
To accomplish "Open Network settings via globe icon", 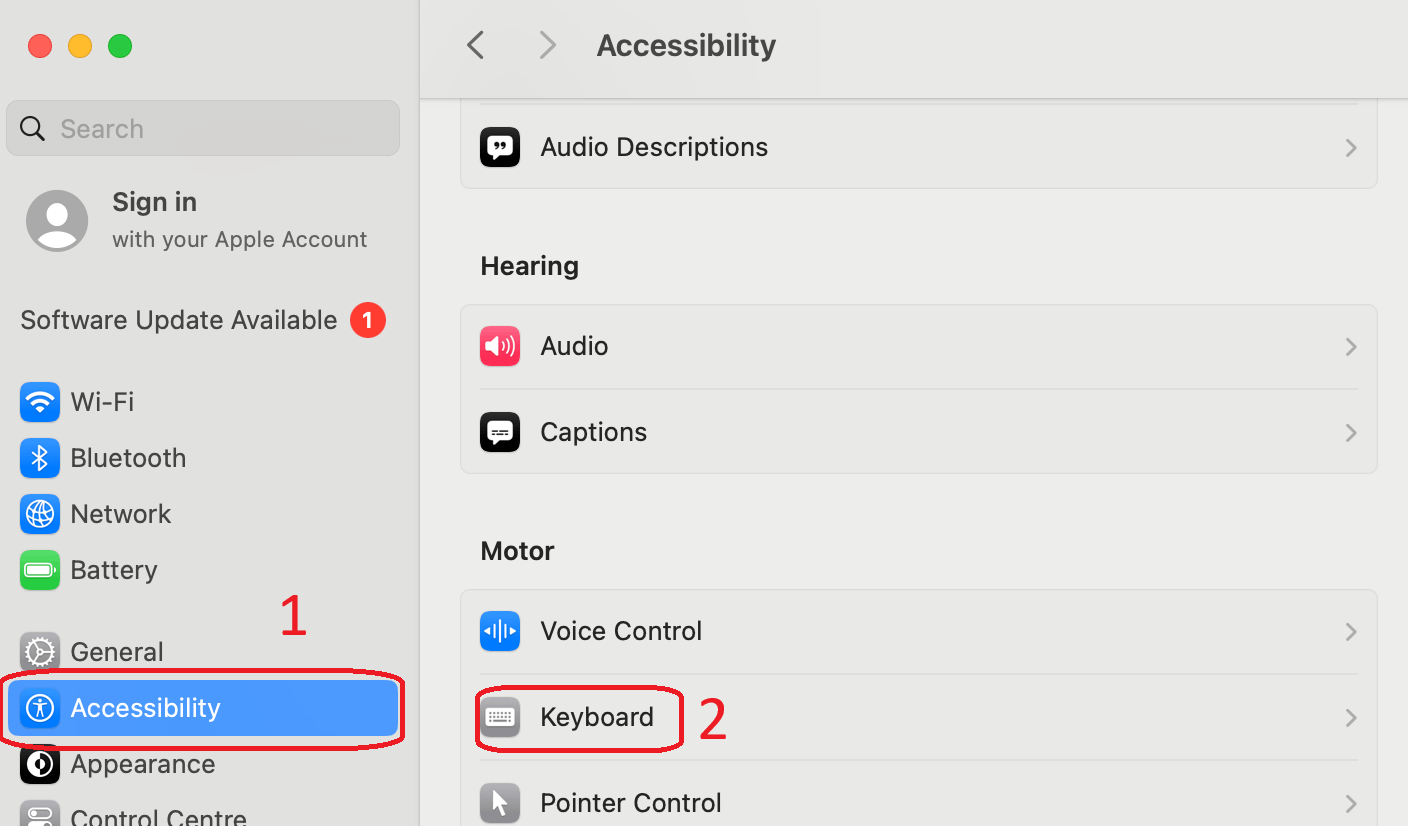I will pos(39,514).
